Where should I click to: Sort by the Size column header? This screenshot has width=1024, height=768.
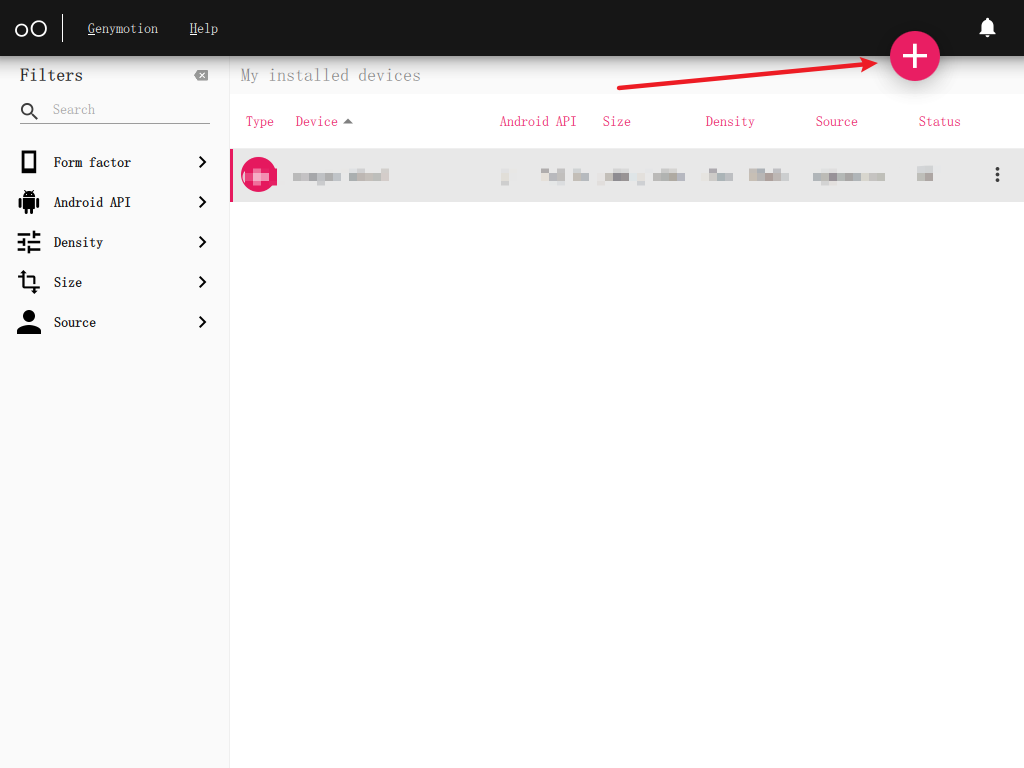[616, 121]
